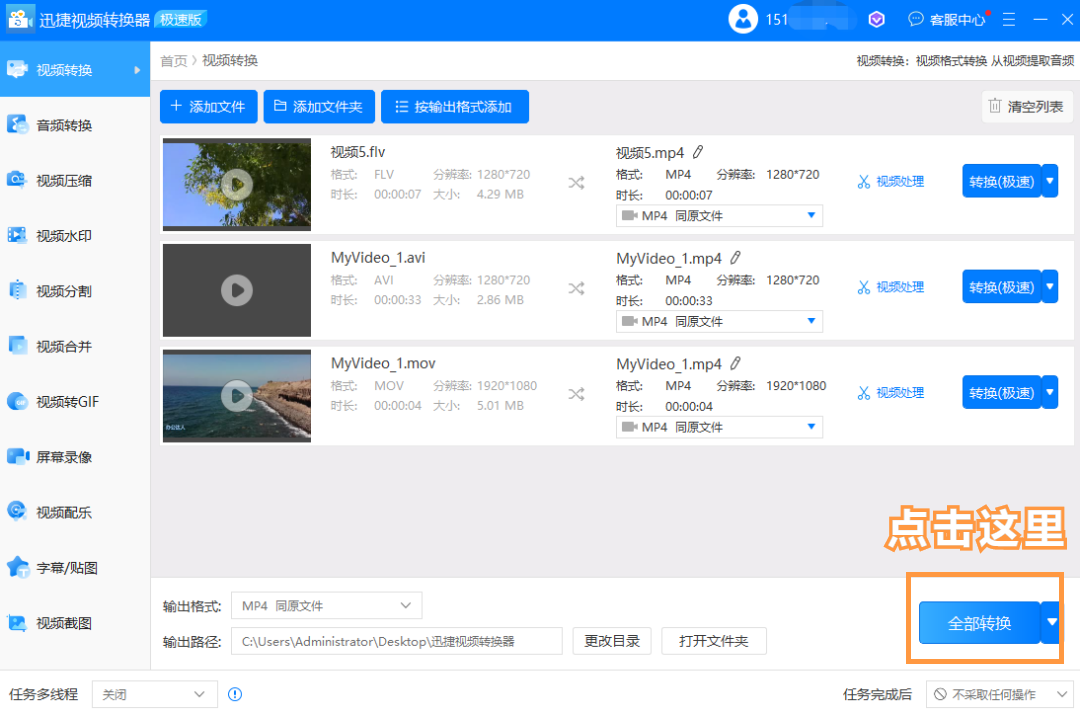Click the purple VIP shield icon
Screen dimensions: 1080x715
tap(876, 19)
